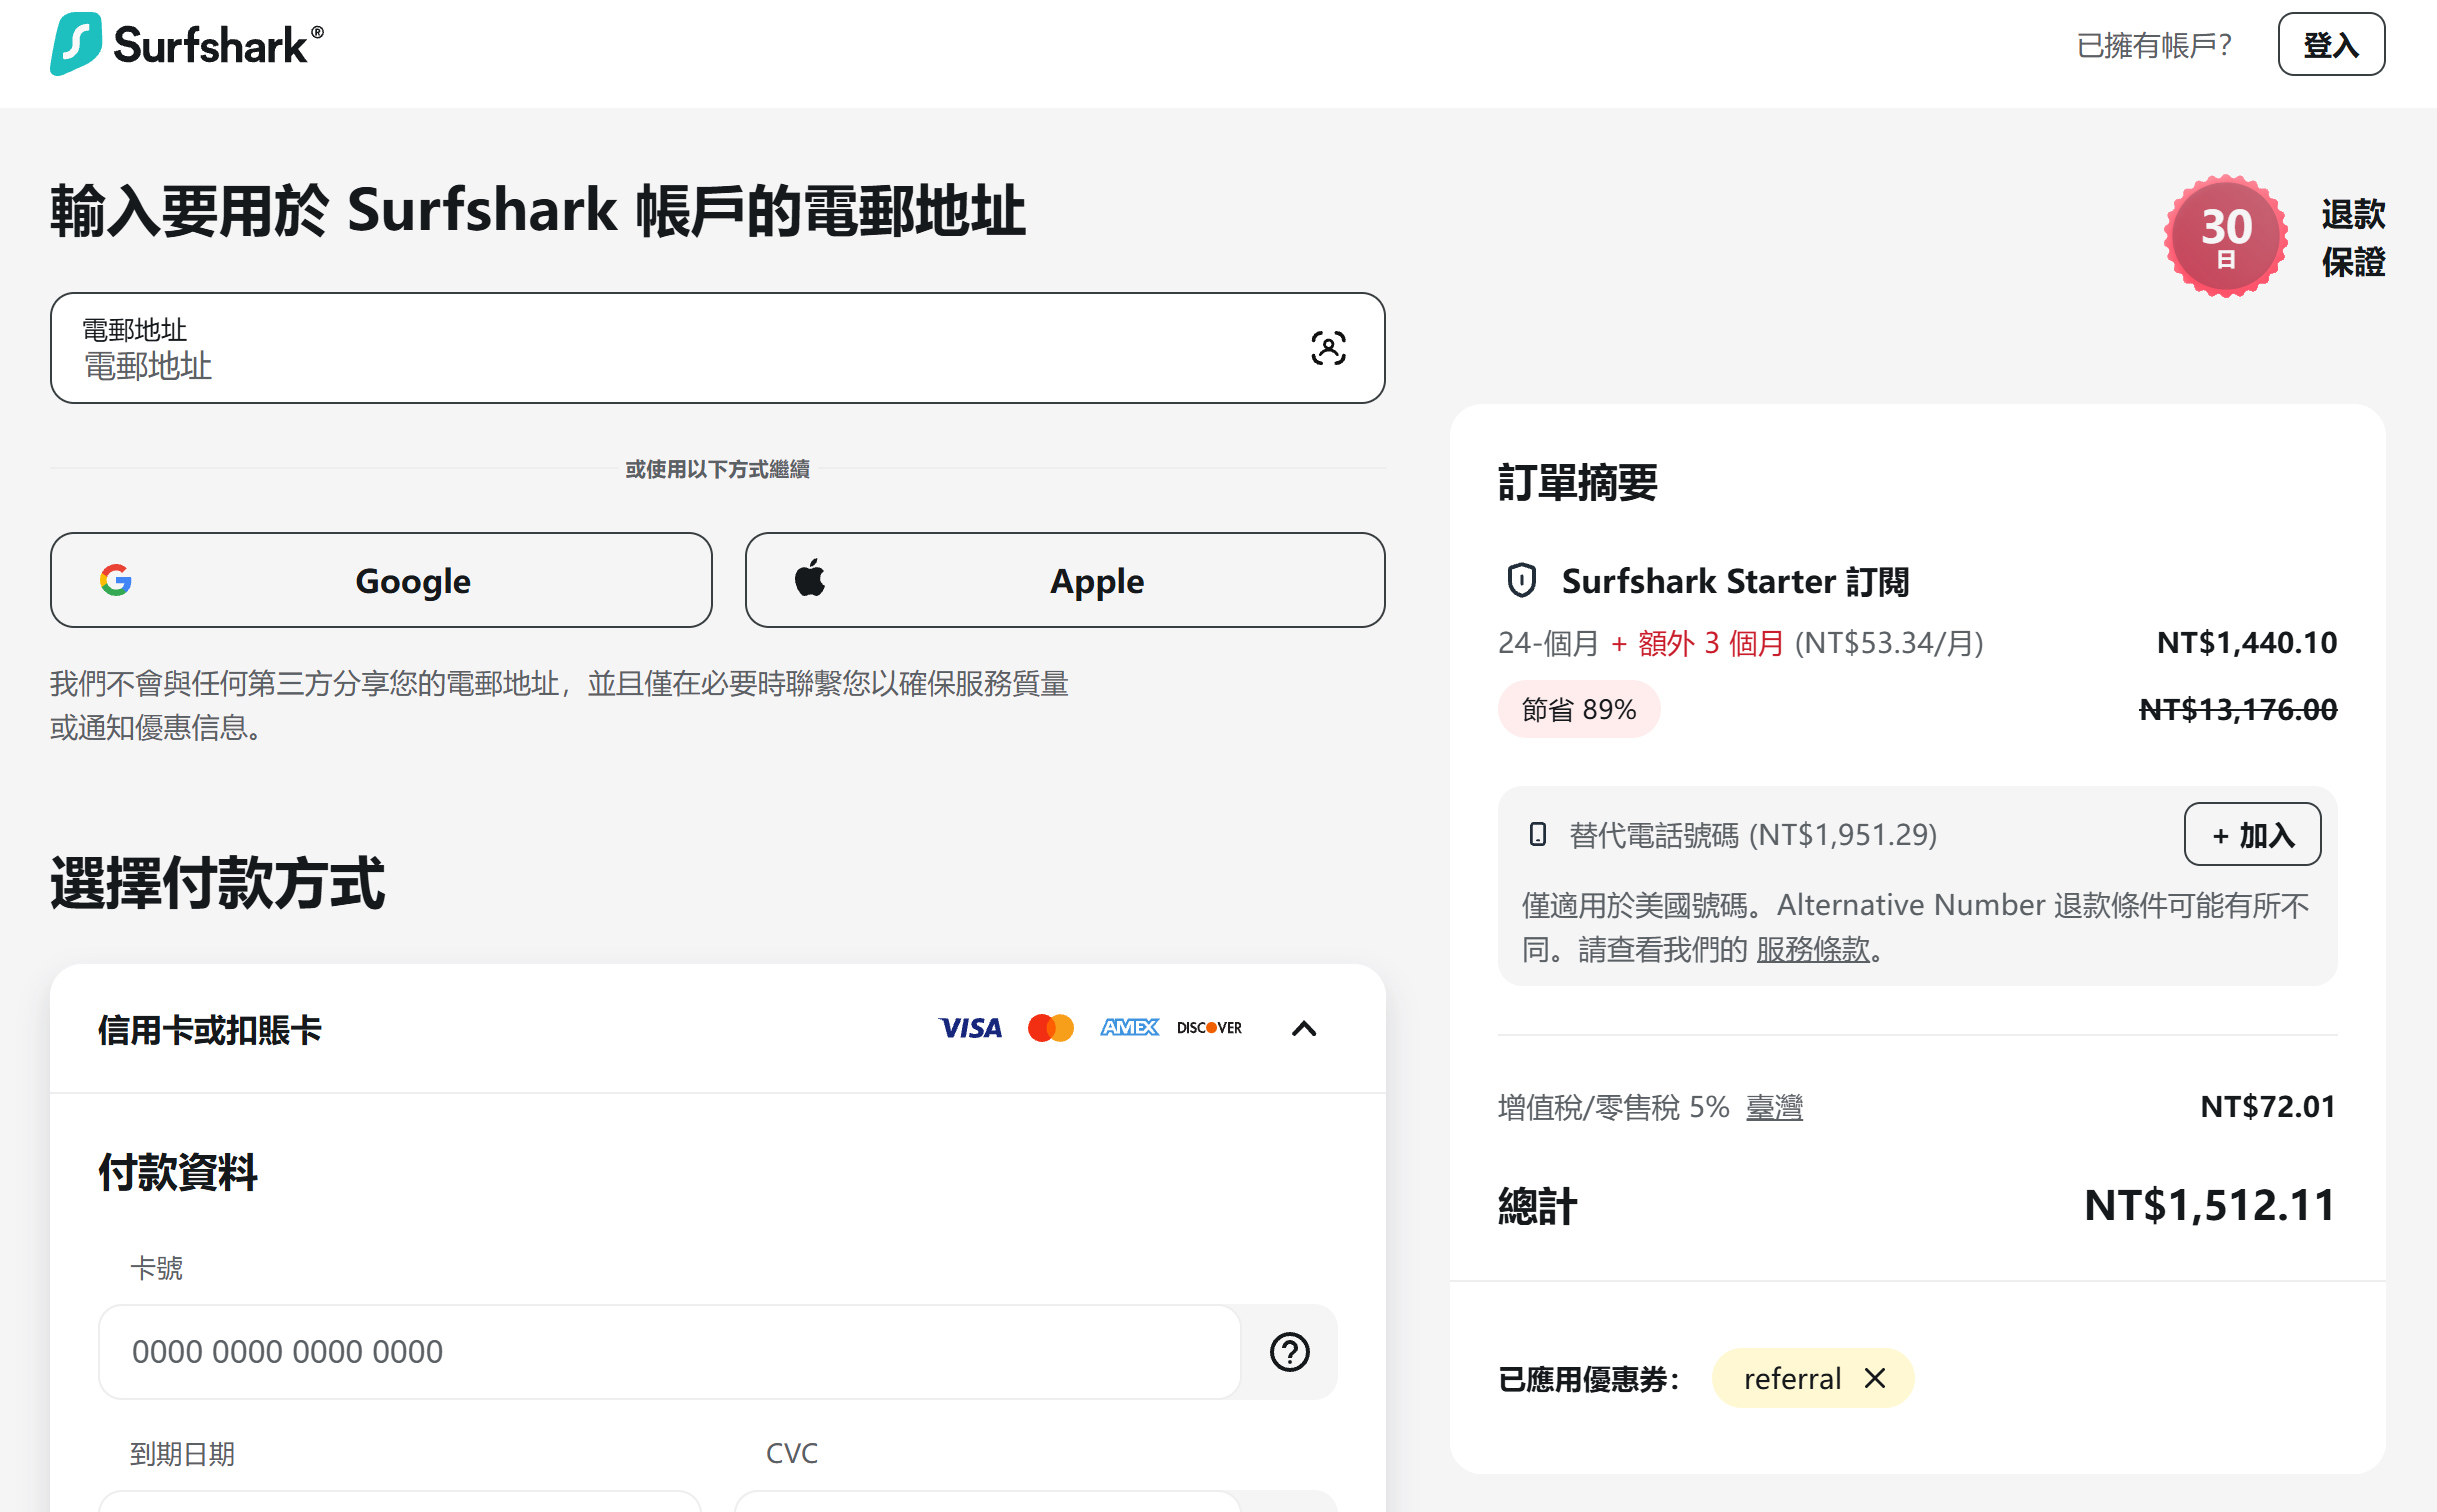Open the 服務條款 terms link
Screen dimensions: 2437x1512
pyautogui.click(x=1812, y=949)
